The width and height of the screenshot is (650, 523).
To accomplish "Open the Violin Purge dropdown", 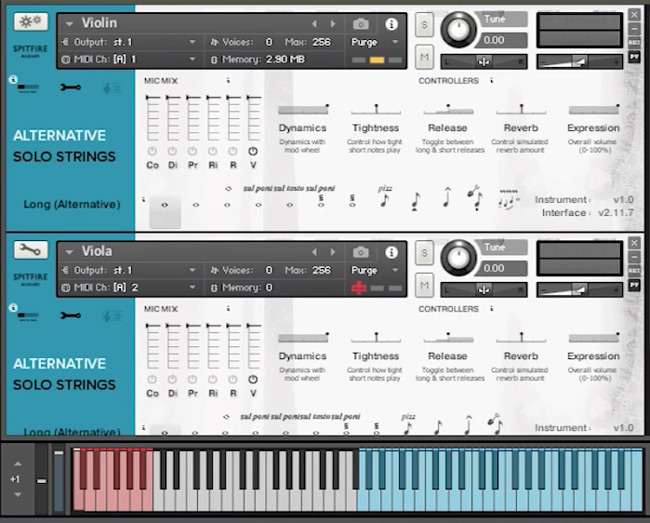I will pyautogui.click(x=374, y=42).
